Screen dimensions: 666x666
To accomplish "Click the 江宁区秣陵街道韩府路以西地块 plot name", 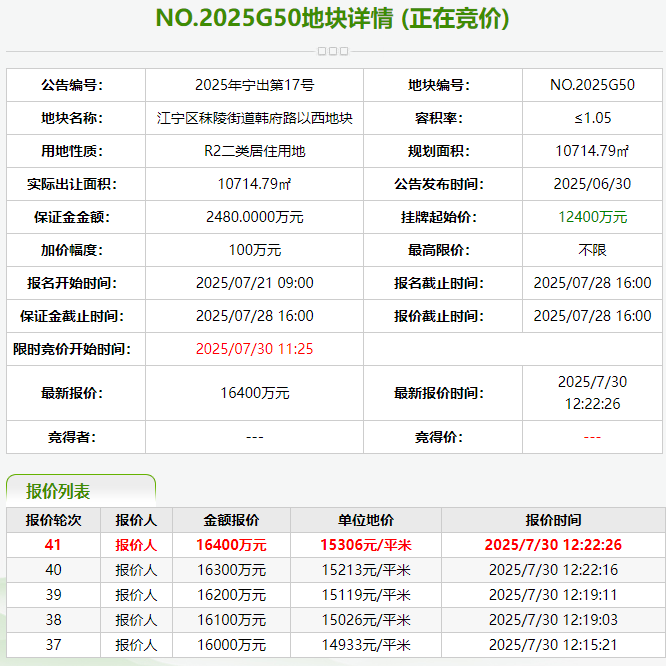I will tap(254, 118).
